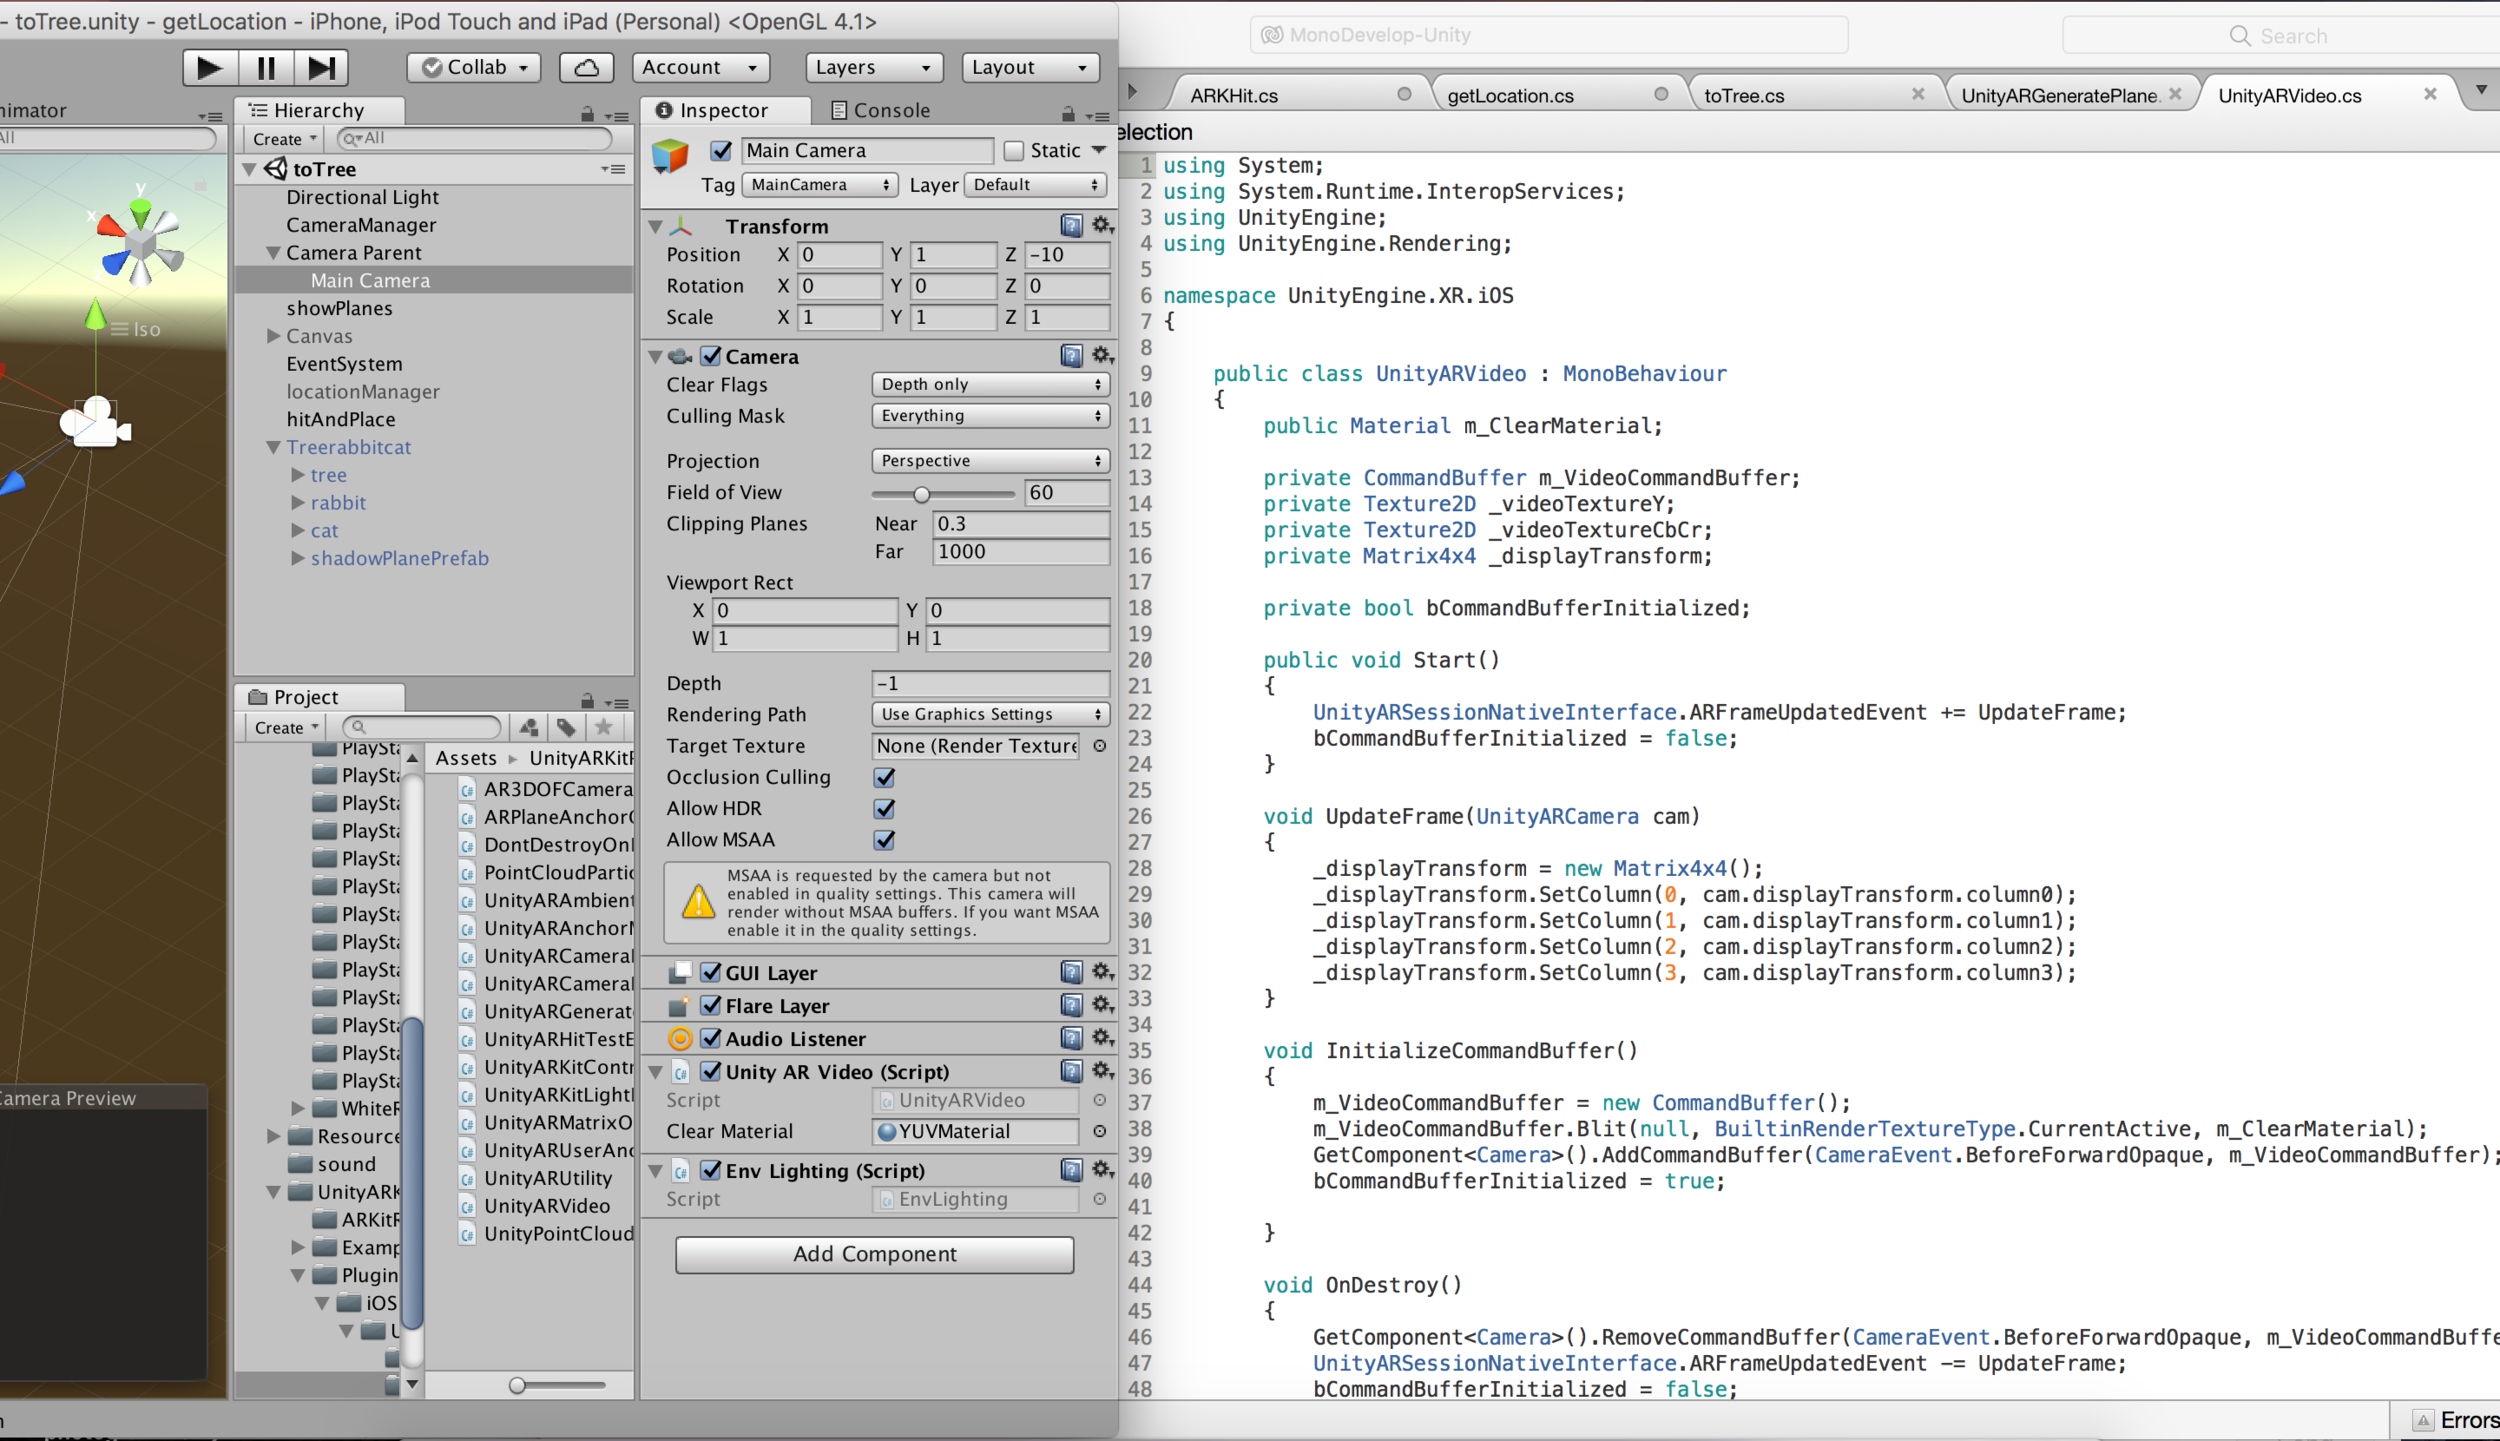2500x1441 pixels.
Task: Toggle Allow HDR checkbox
Action: 884,808
